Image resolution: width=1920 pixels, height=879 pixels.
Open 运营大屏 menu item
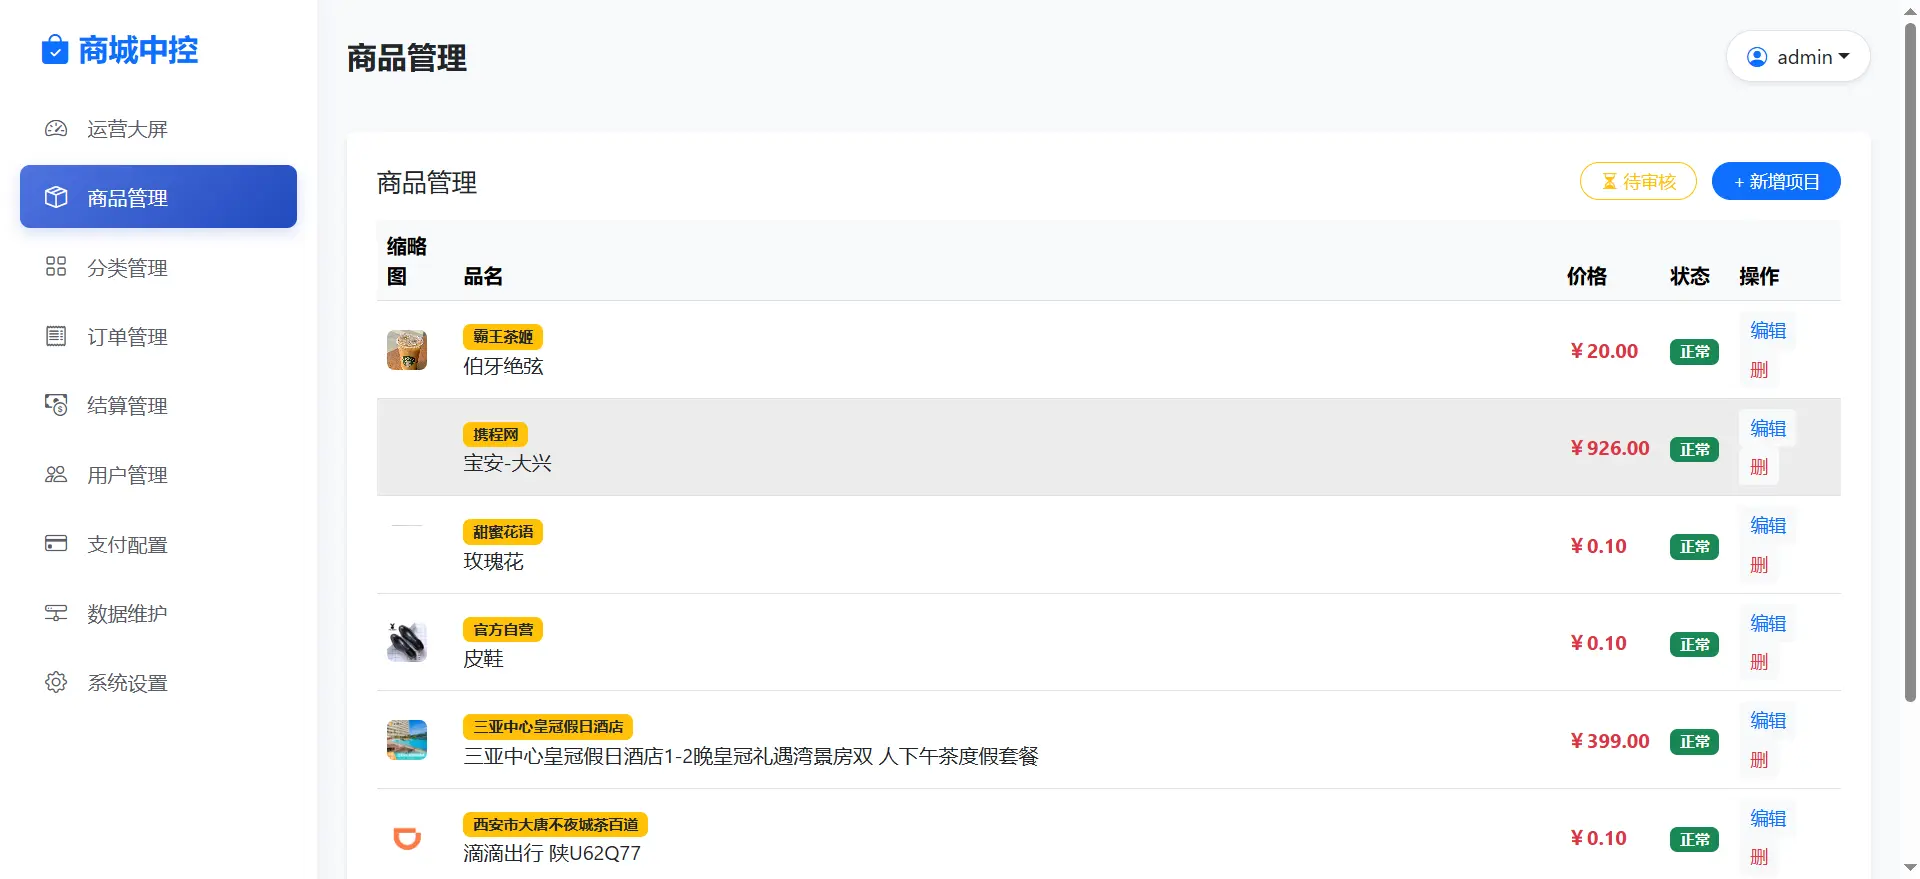[158, 129]
